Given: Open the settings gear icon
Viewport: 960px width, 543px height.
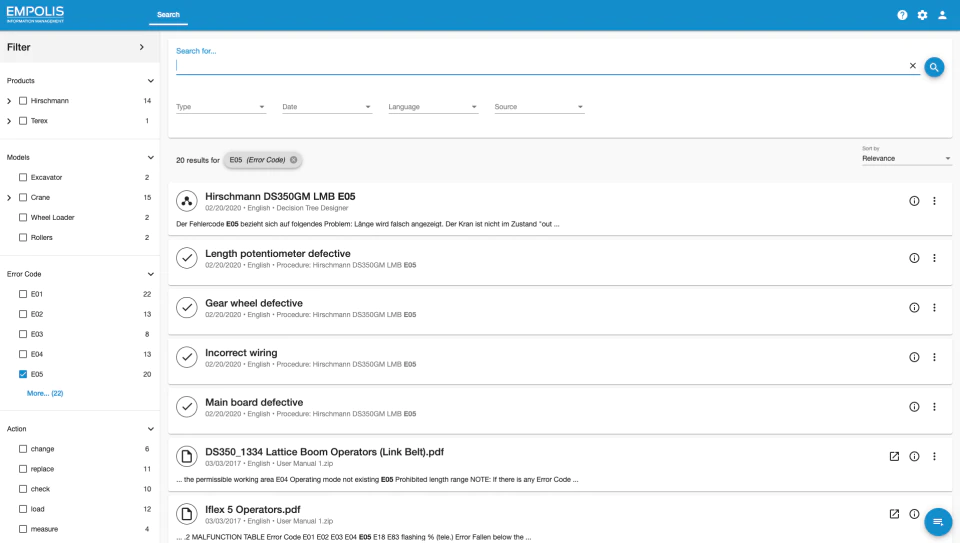Looking at the screenshot, I should [922, 15].
